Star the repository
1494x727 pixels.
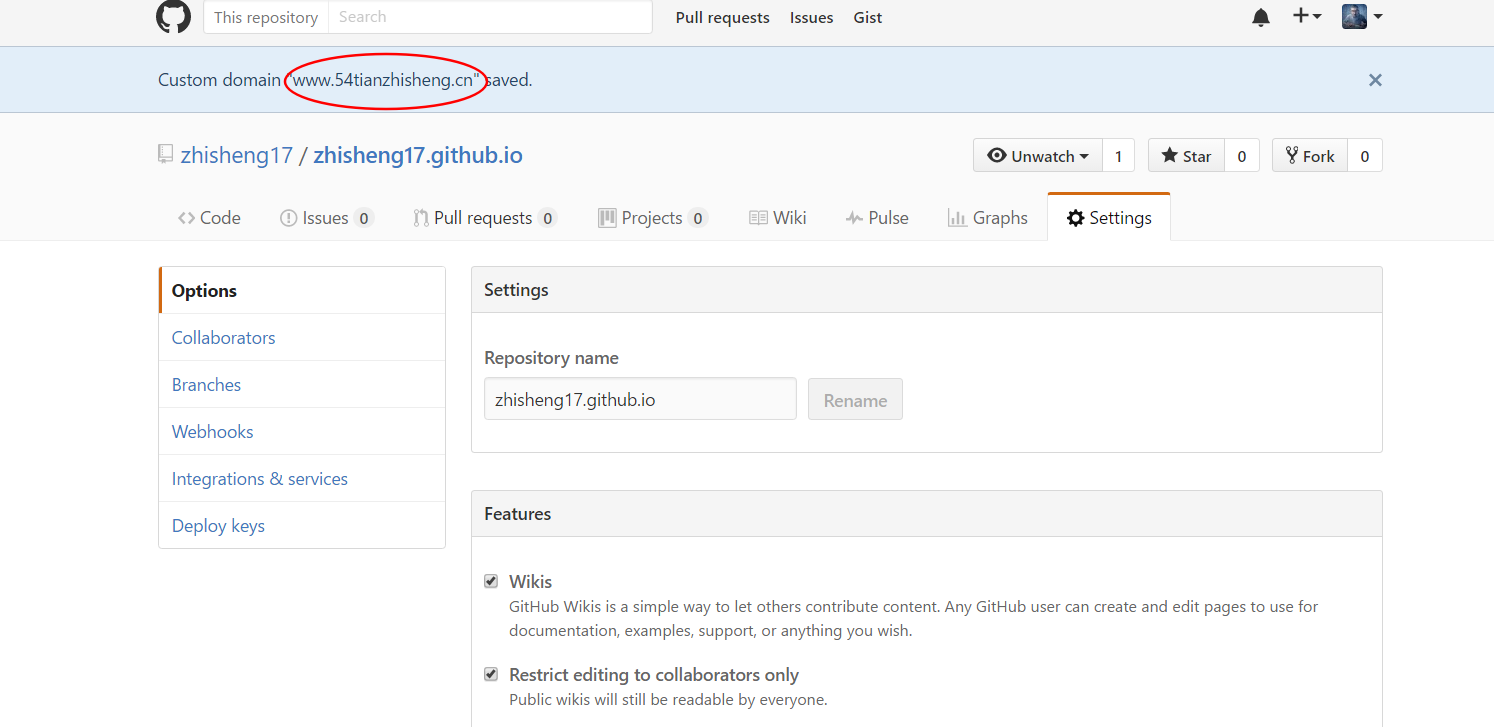tap(1186, 156)
